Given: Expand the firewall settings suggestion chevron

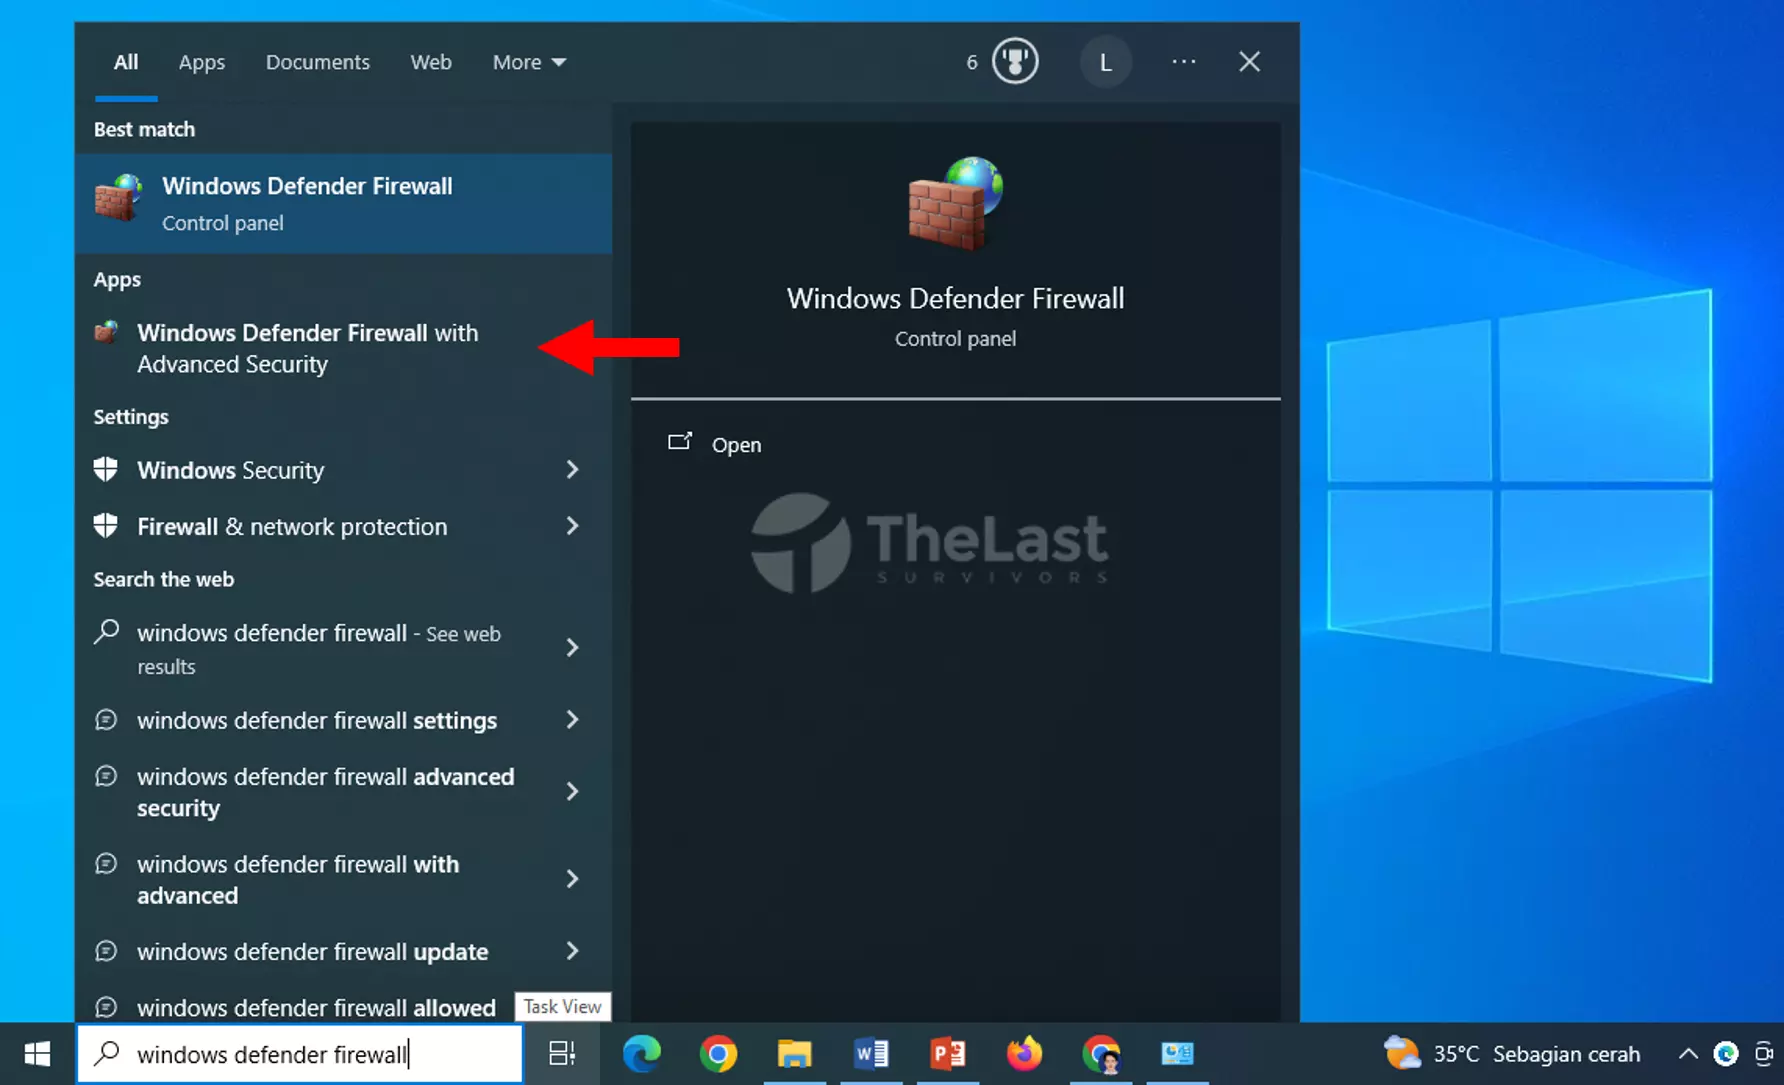Looking at the screenshot, I should tap(572, 720).
